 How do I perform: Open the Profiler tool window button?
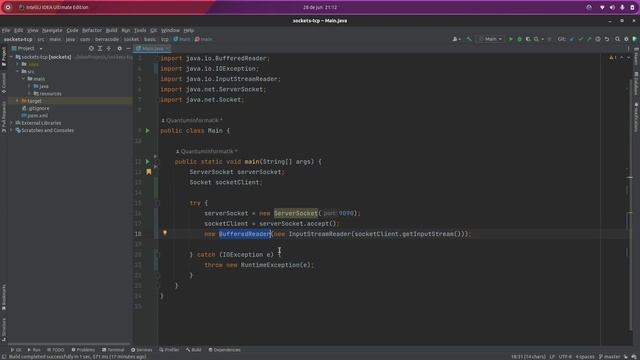(169, 350)
